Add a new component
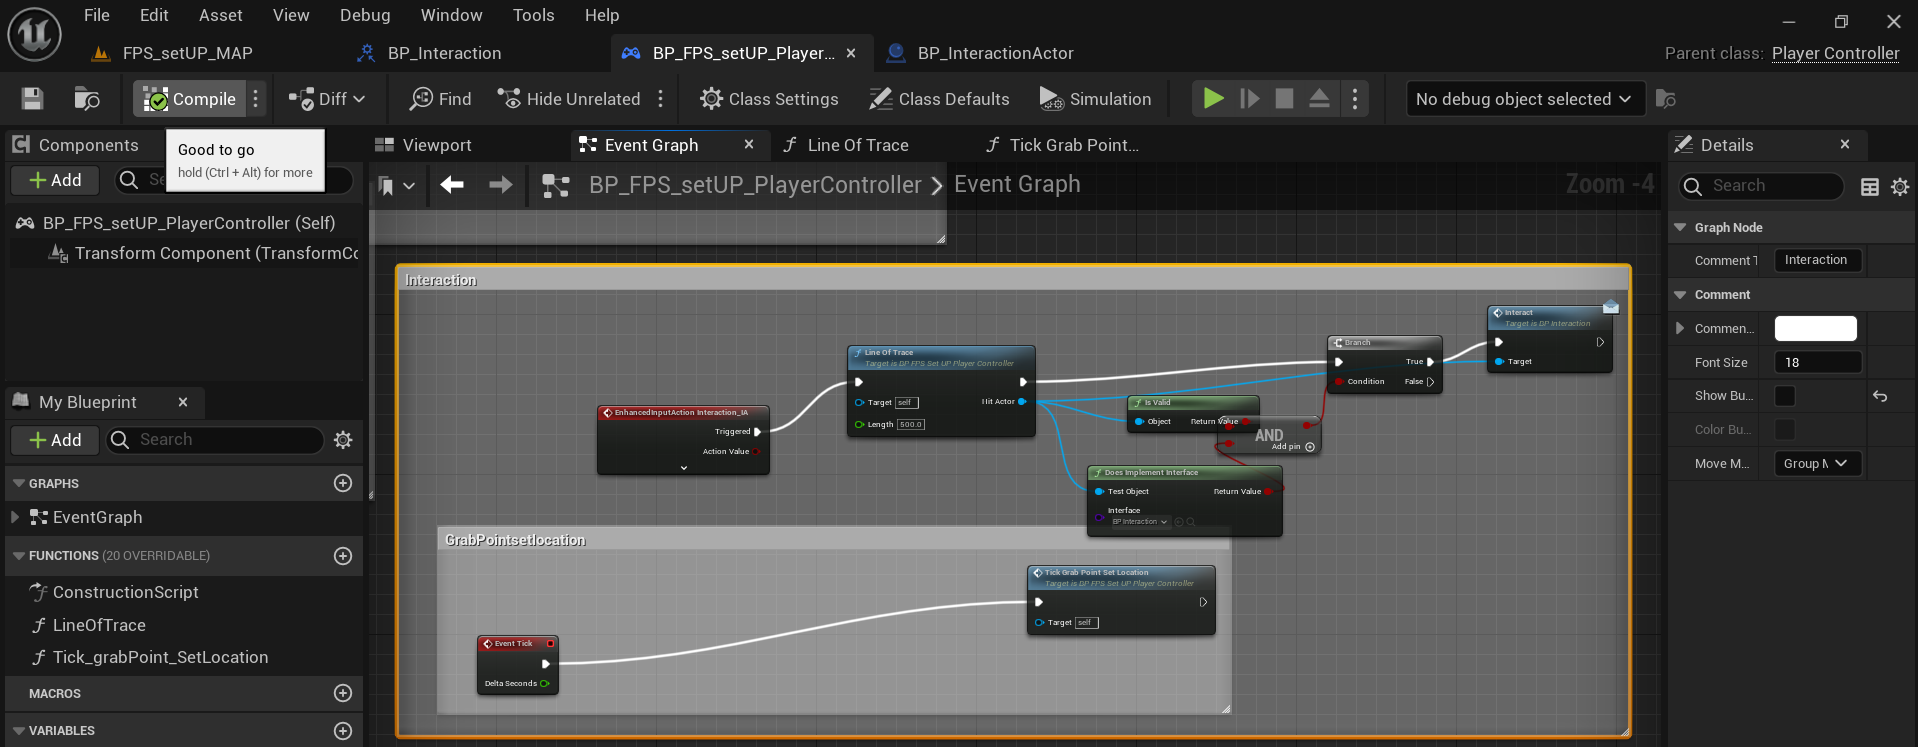 (x=55, y=180)
